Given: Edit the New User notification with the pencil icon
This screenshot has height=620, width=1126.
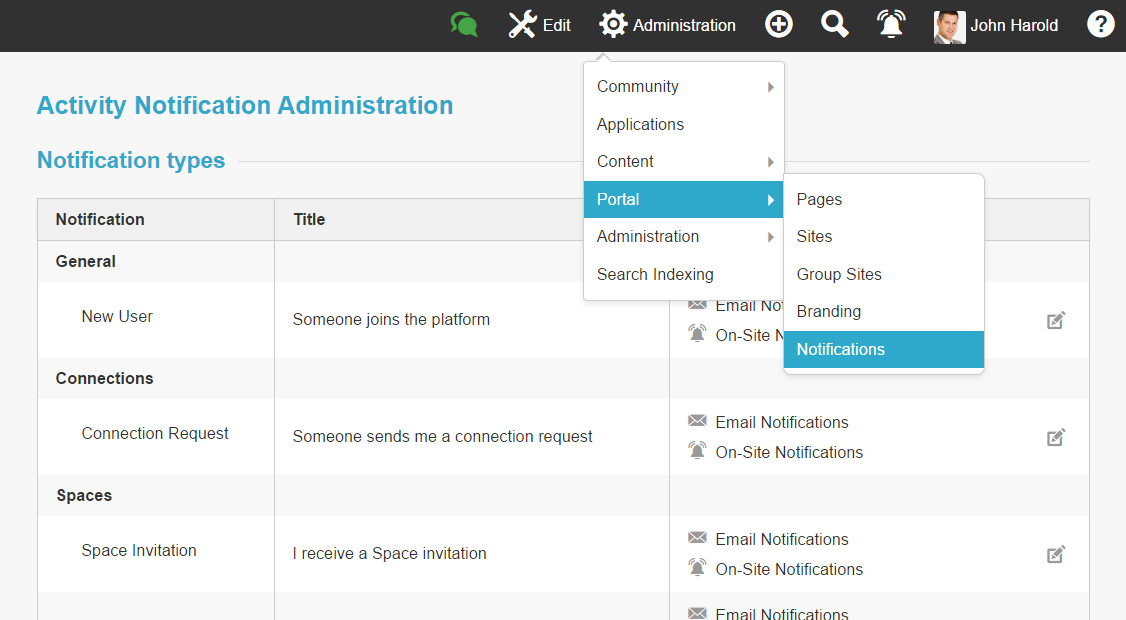Looking at the screenshot, I should click(x=1056, y=321).
